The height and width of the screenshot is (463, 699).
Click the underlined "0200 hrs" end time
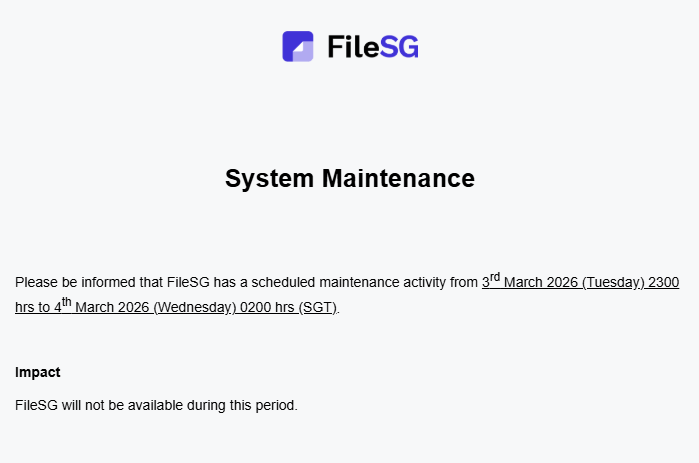(x=266, y=308)
